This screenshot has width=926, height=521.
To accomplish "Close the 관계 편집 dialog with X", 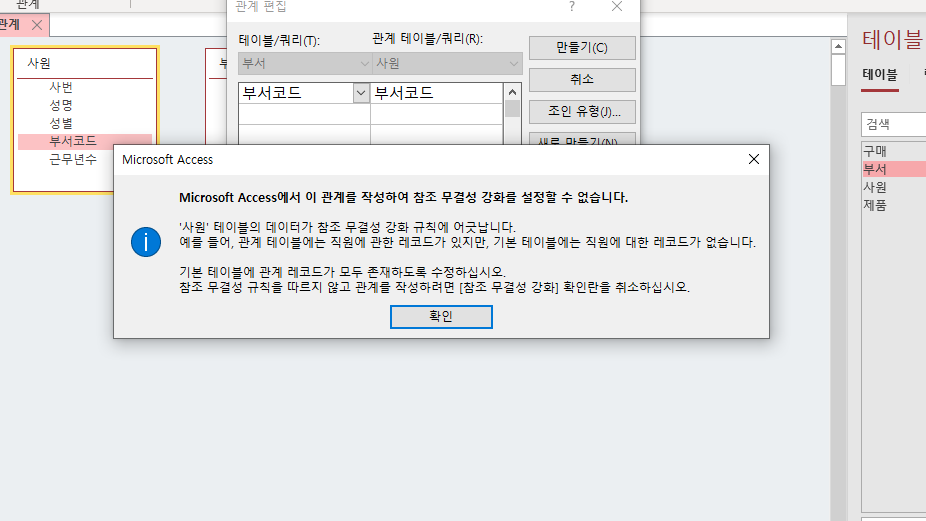I will tap(617, 7).
